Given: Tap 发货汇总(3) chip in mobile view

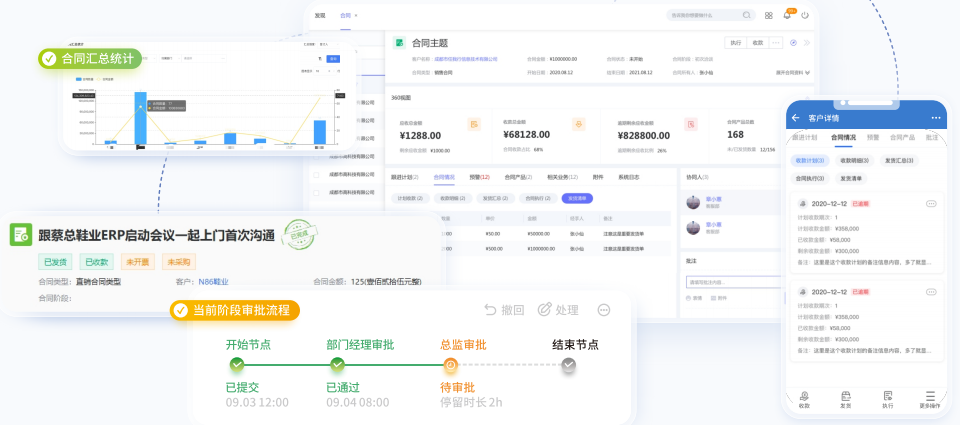Looking at the screenshot, I should point(900,160).
